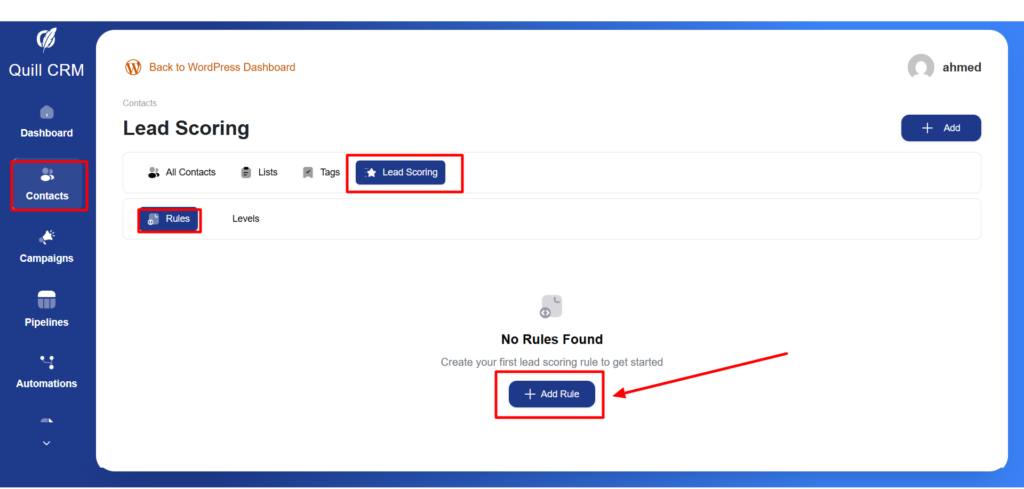Select the Lead Scoring tab
The width and height of the screenshot is (1024, 489).
tap(401, 172)
